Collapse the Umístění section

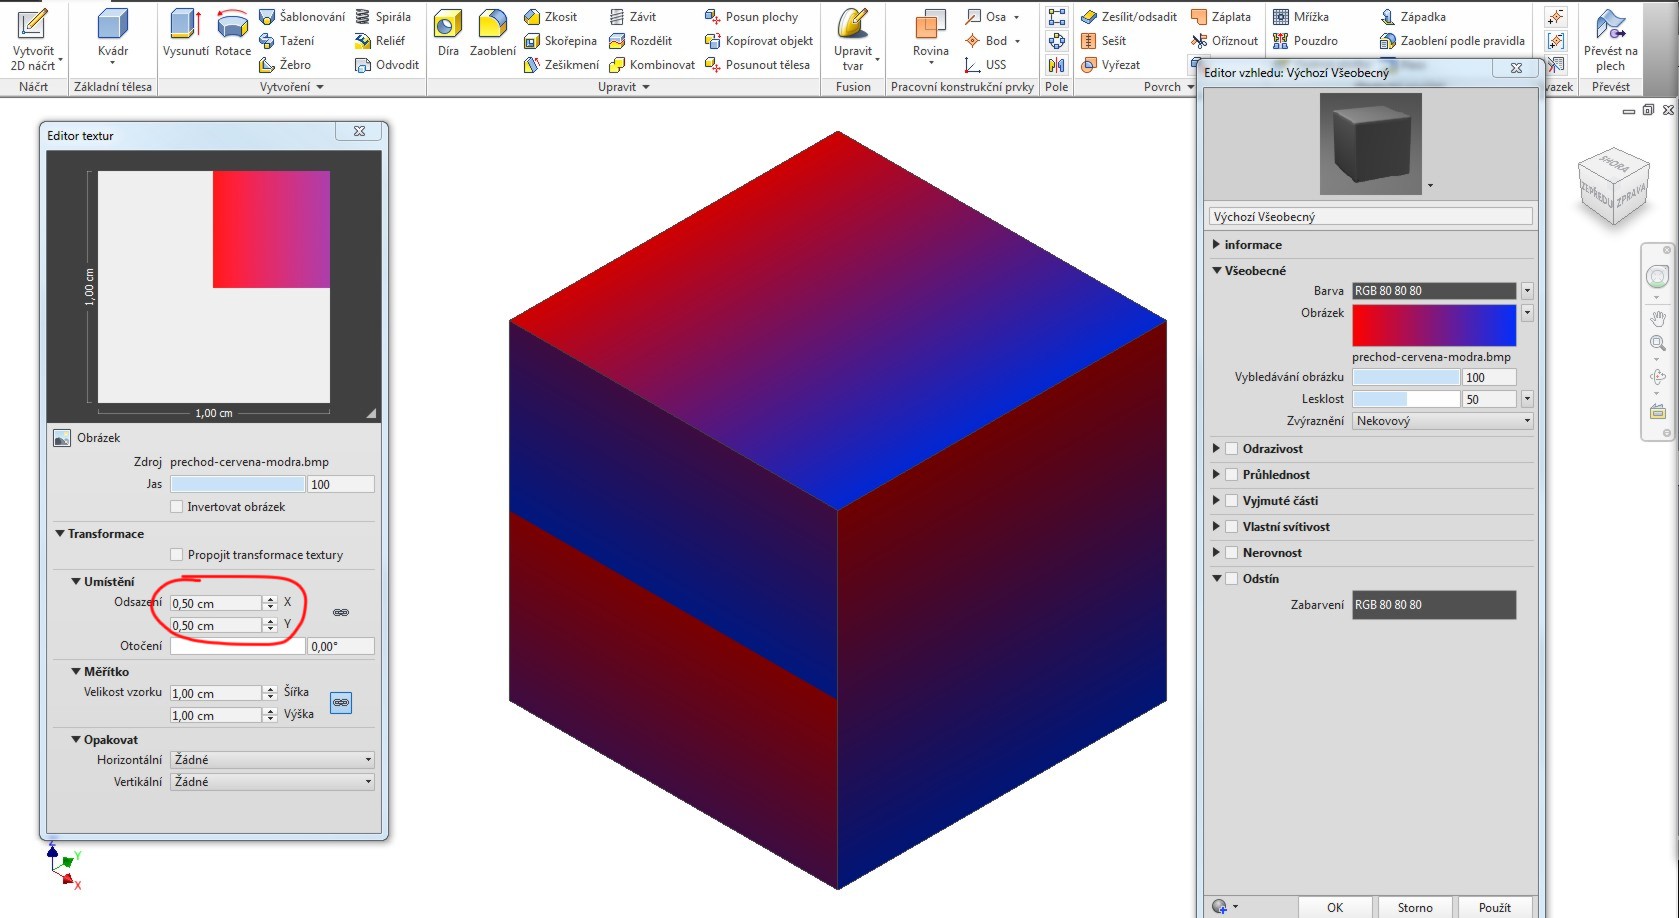76,582
